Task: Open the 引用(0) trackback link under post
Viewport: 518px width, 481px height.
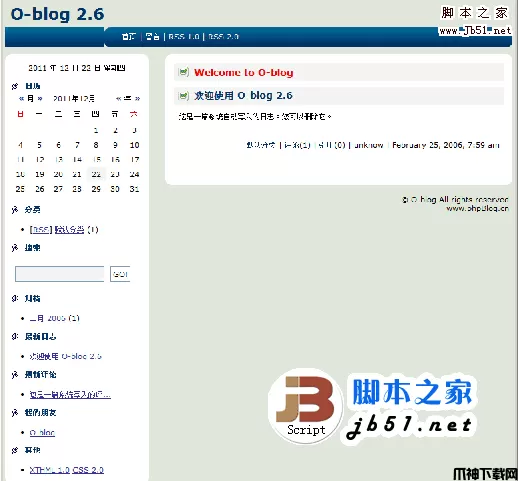Action: [332, 145]
